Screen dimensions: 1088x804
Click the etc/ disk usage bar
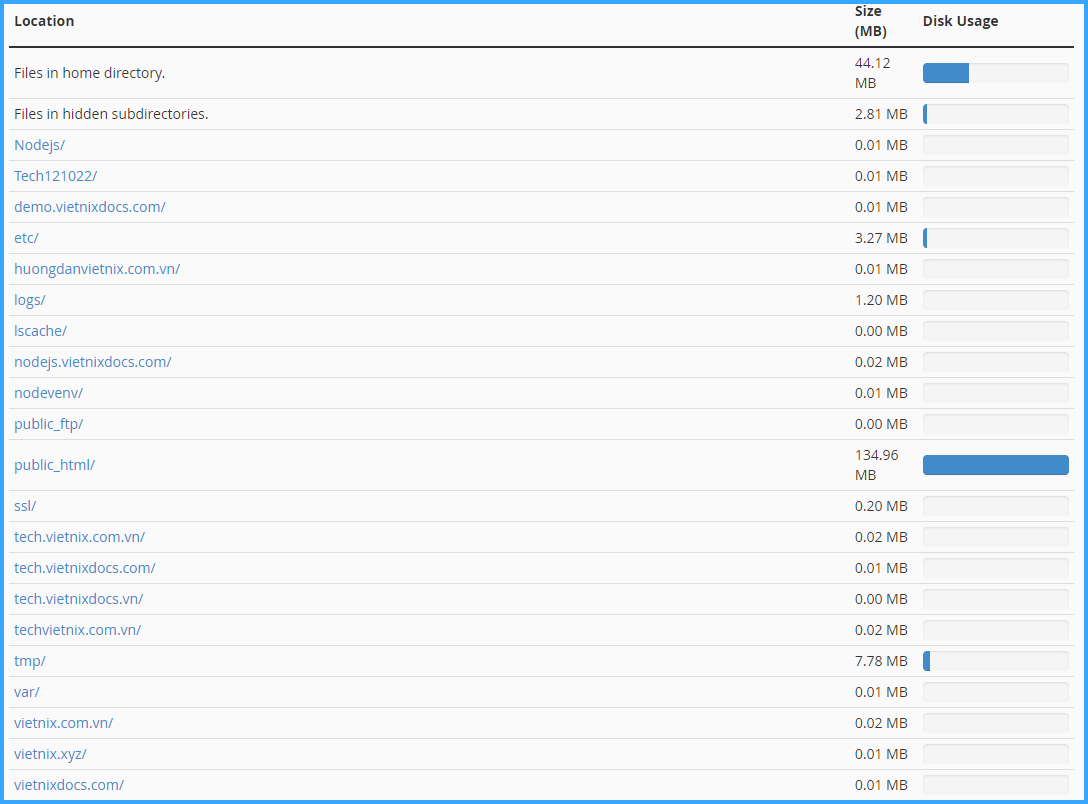tap(996, 238)
